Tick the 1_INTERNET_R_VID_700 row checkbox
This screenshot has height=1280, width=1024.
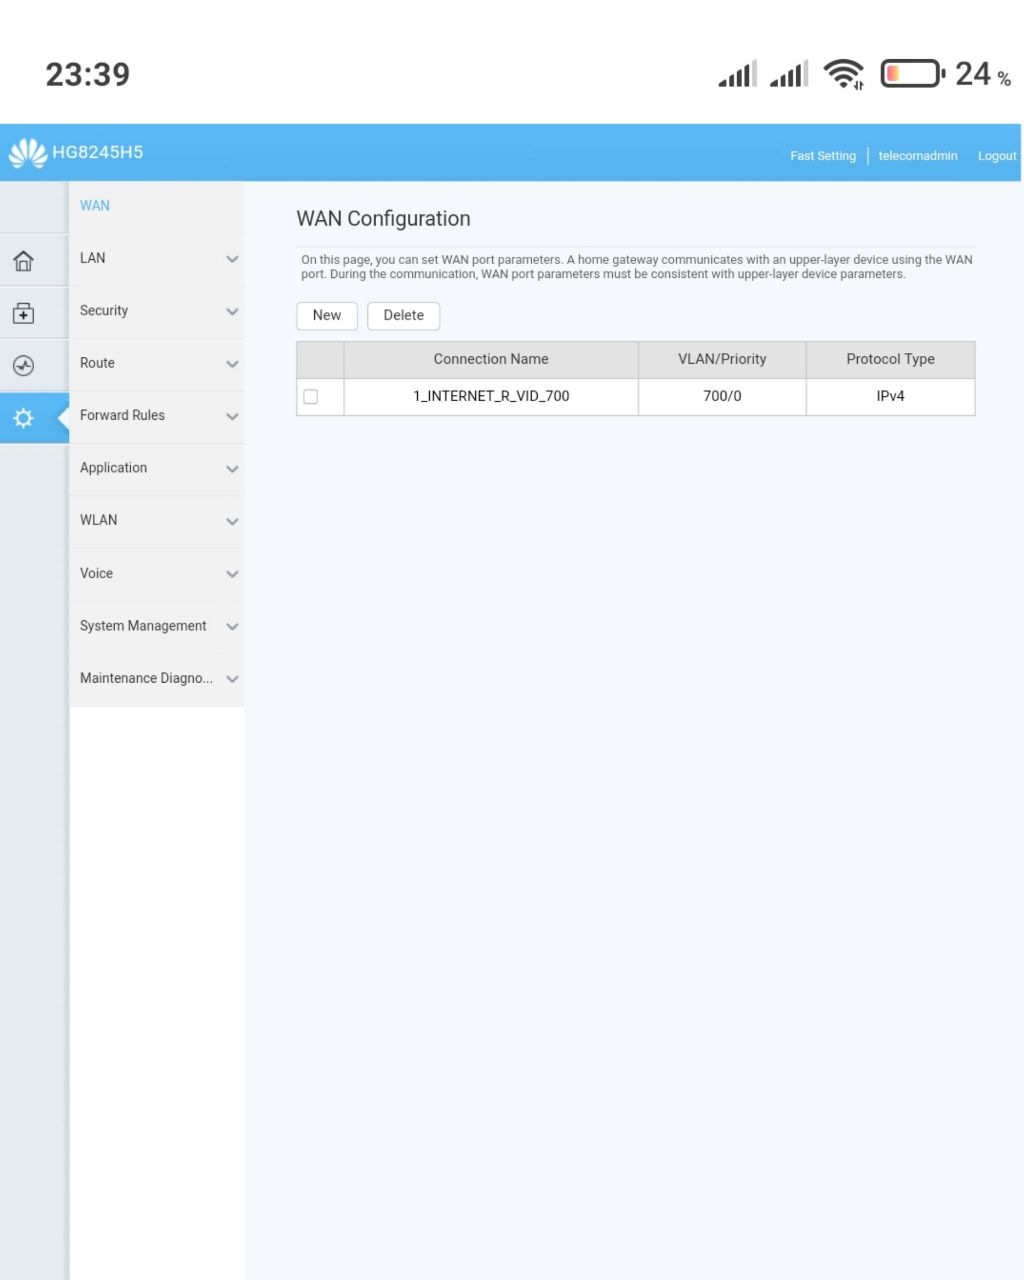(x=311, y=397)
